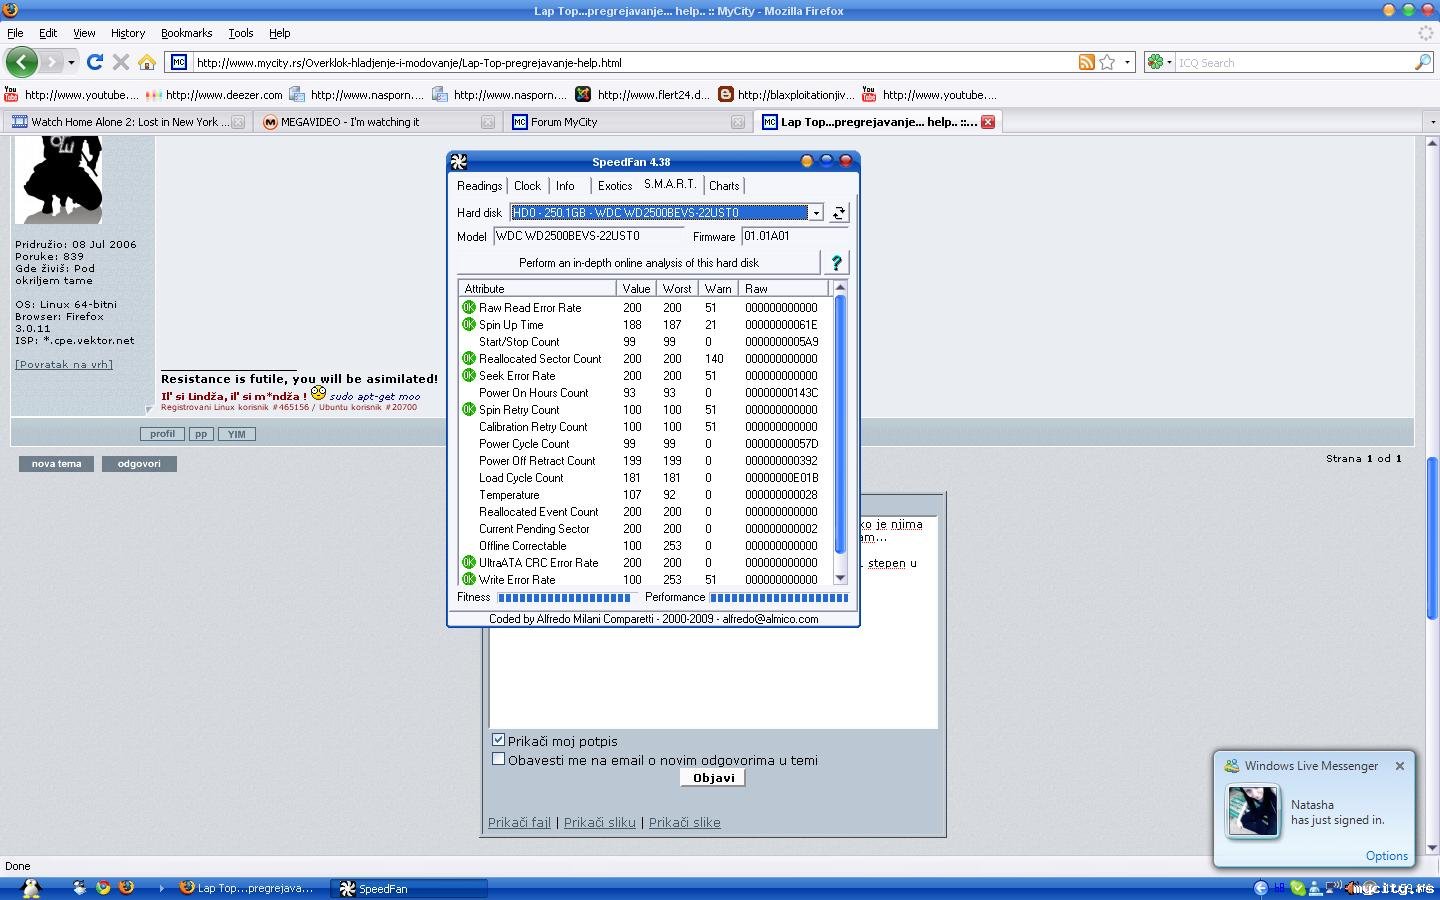Open the back/forward history dropdown arrow
The height and width of the screenshot is (900, 1440).
(71, 62)
